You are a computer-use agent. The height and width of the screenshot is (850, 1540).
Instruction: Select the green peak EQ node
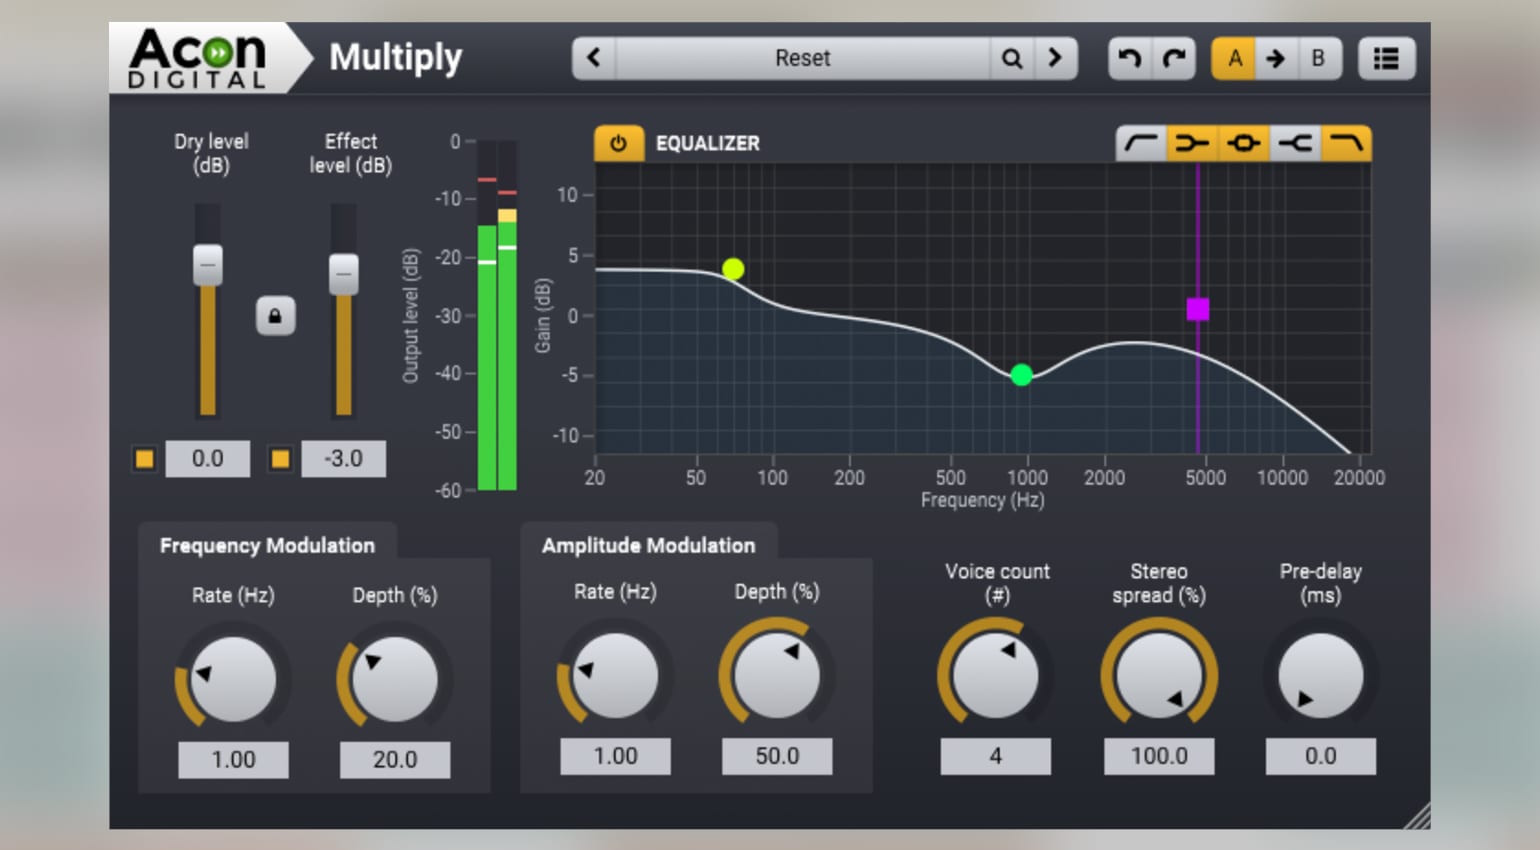pyautogui.click(x=1021, y=375)
